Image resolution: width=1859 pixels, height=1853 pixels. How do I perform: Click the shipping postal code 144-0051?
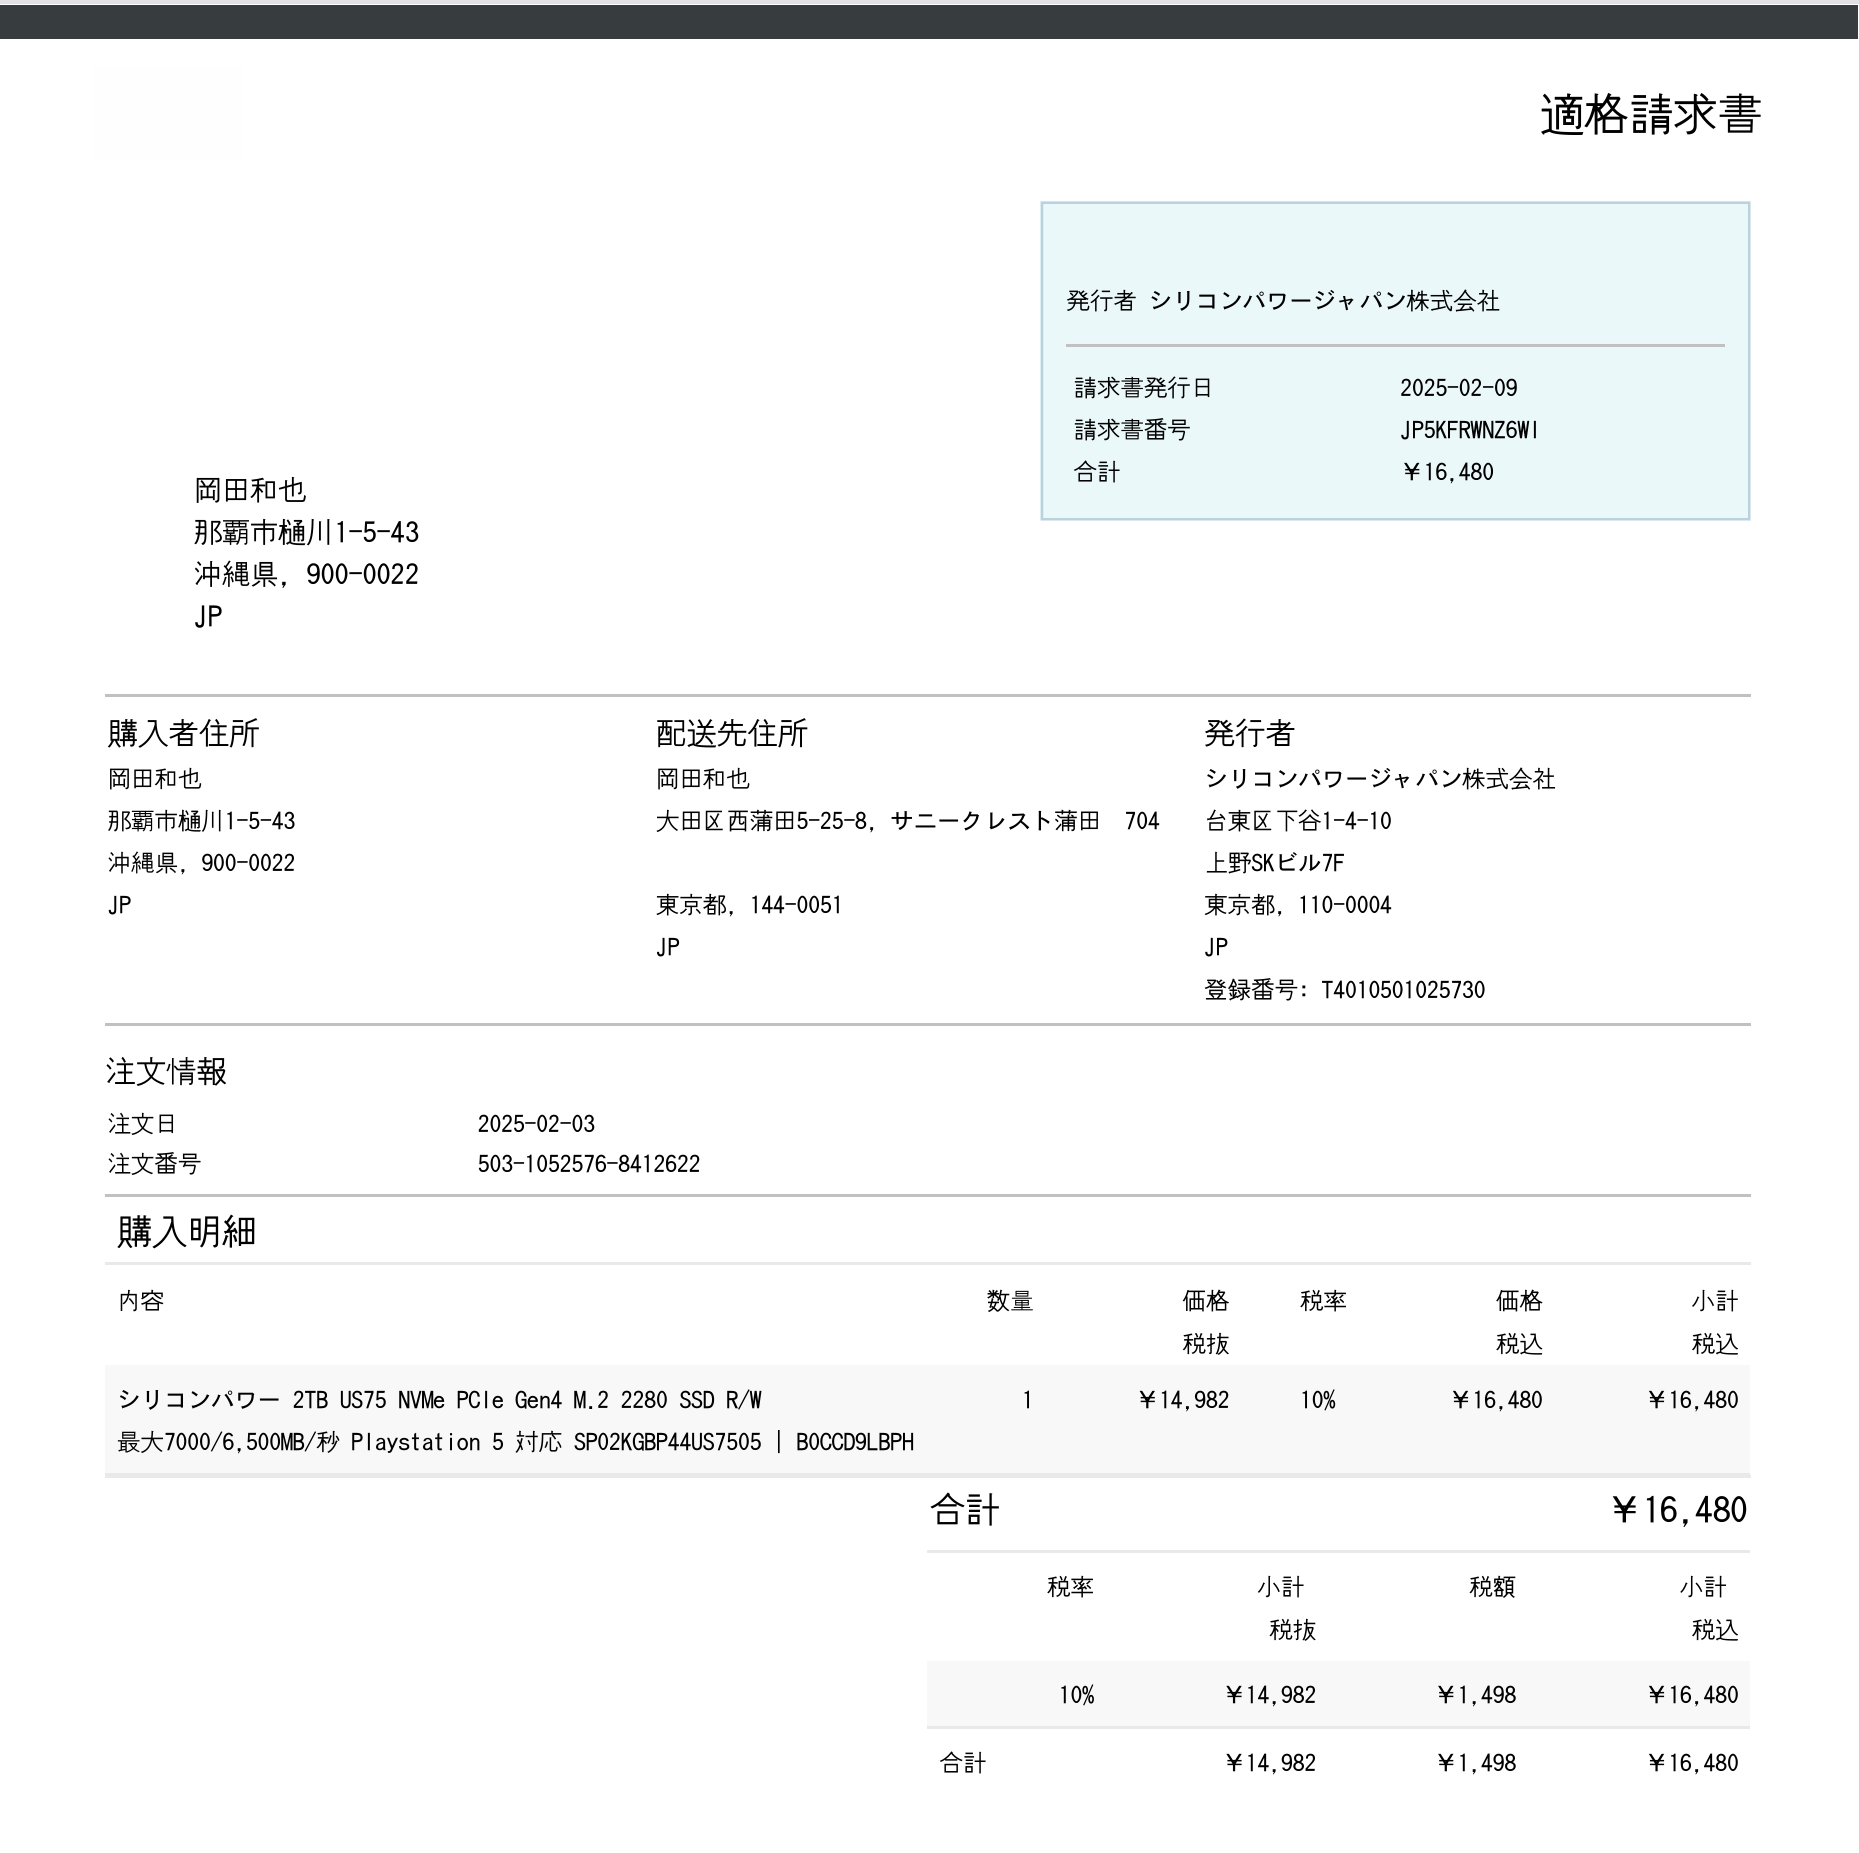(x=795, y=906)
